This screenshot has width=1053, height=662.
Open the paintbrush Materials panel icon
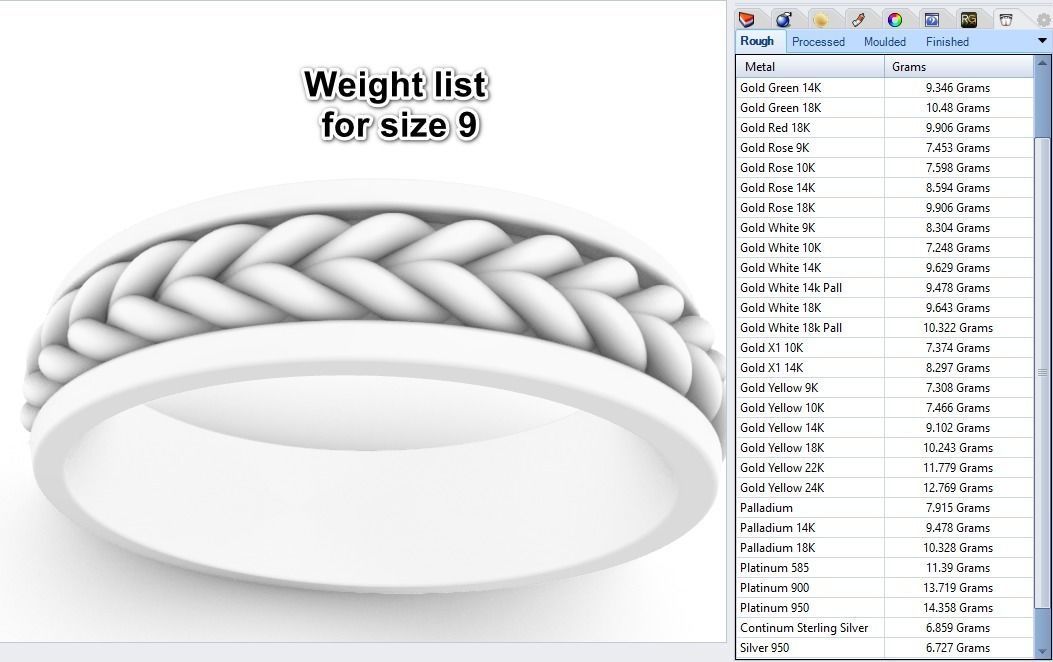coord(858,19)
